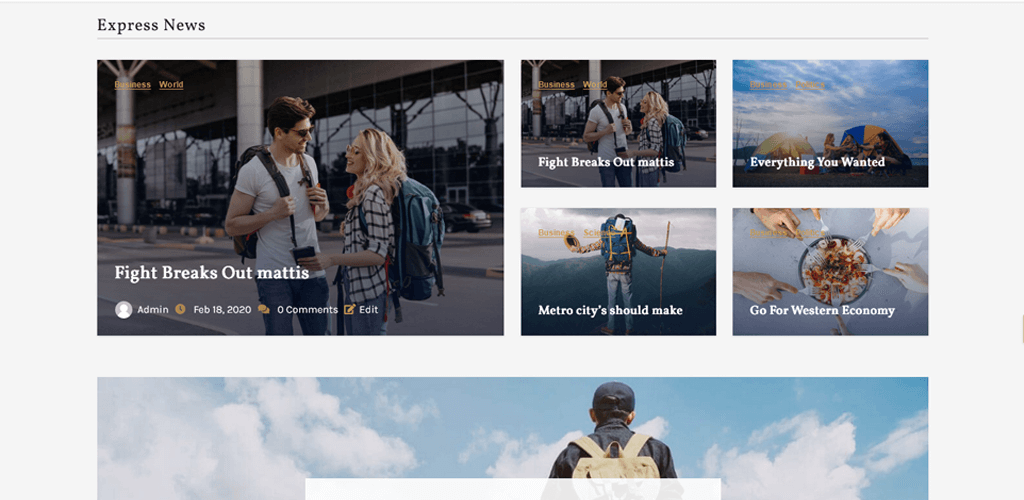Open the Metro city's should make headline
This screenshot has height=500, width=1024.
tap(610, 310)
